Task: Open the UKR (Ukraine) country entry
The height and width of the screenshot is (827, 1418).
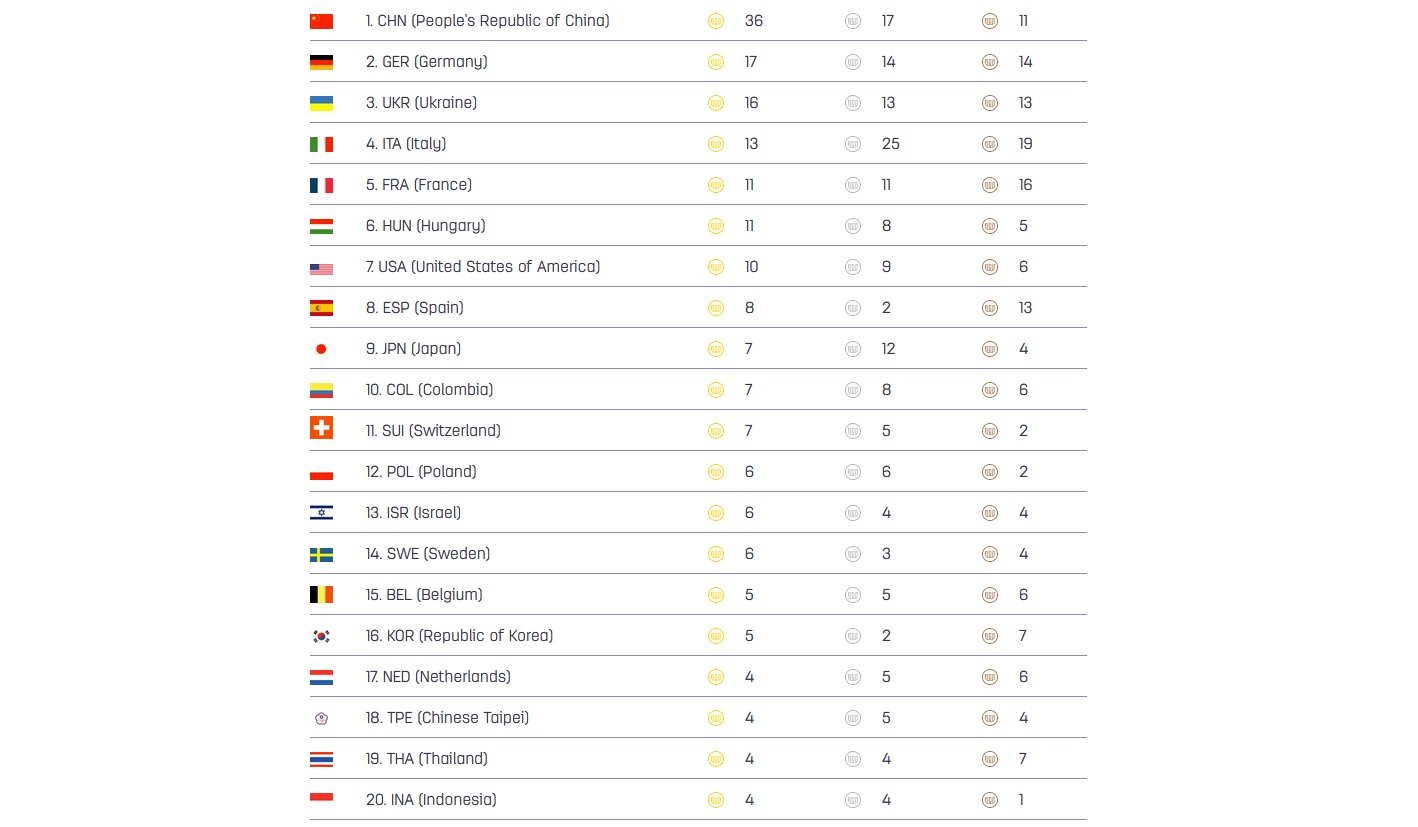Action: pos(421,103)
